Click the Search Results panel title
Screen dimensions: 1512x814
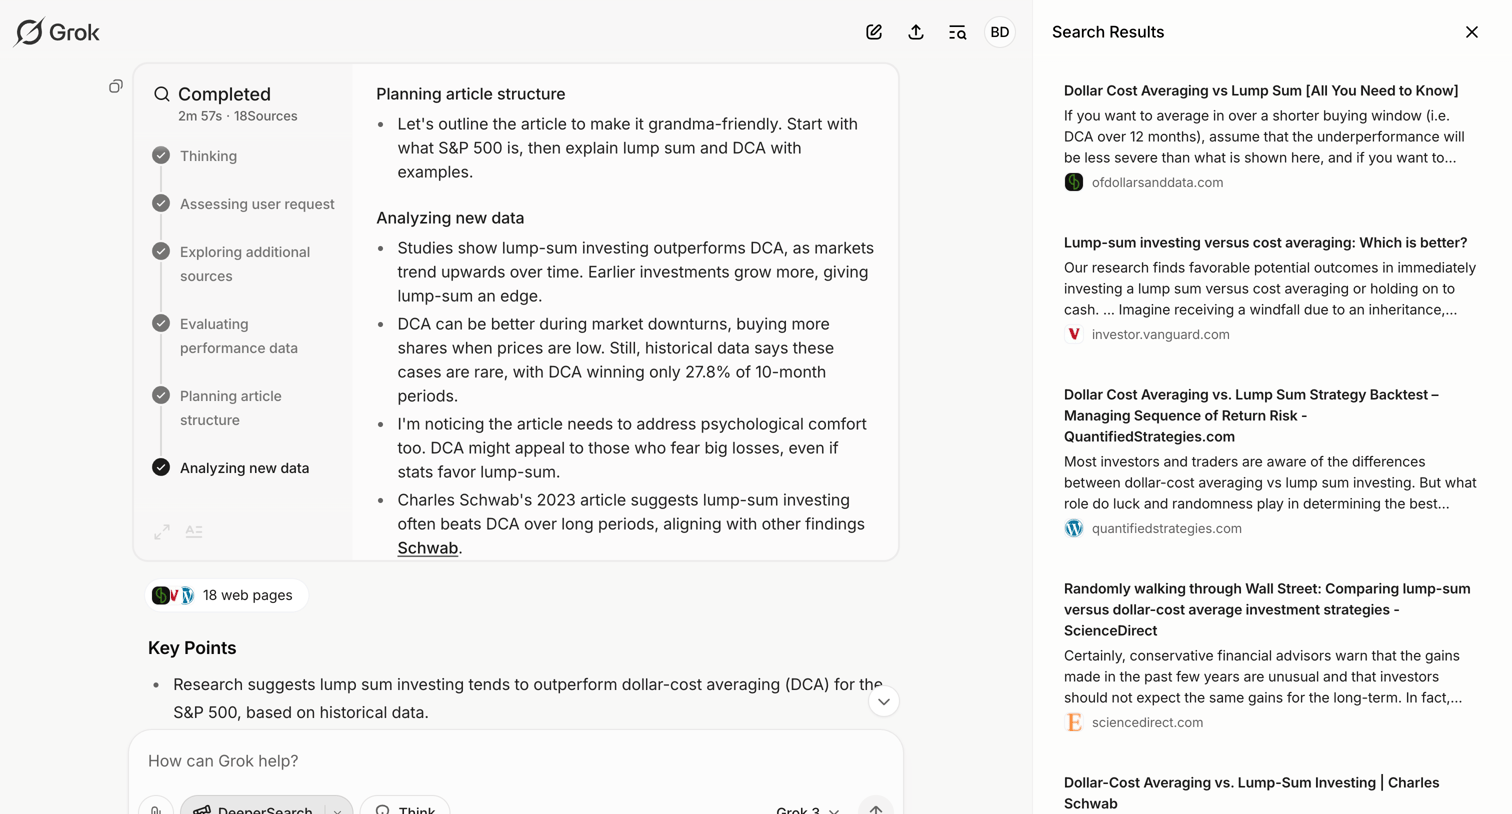[1108, 32]
